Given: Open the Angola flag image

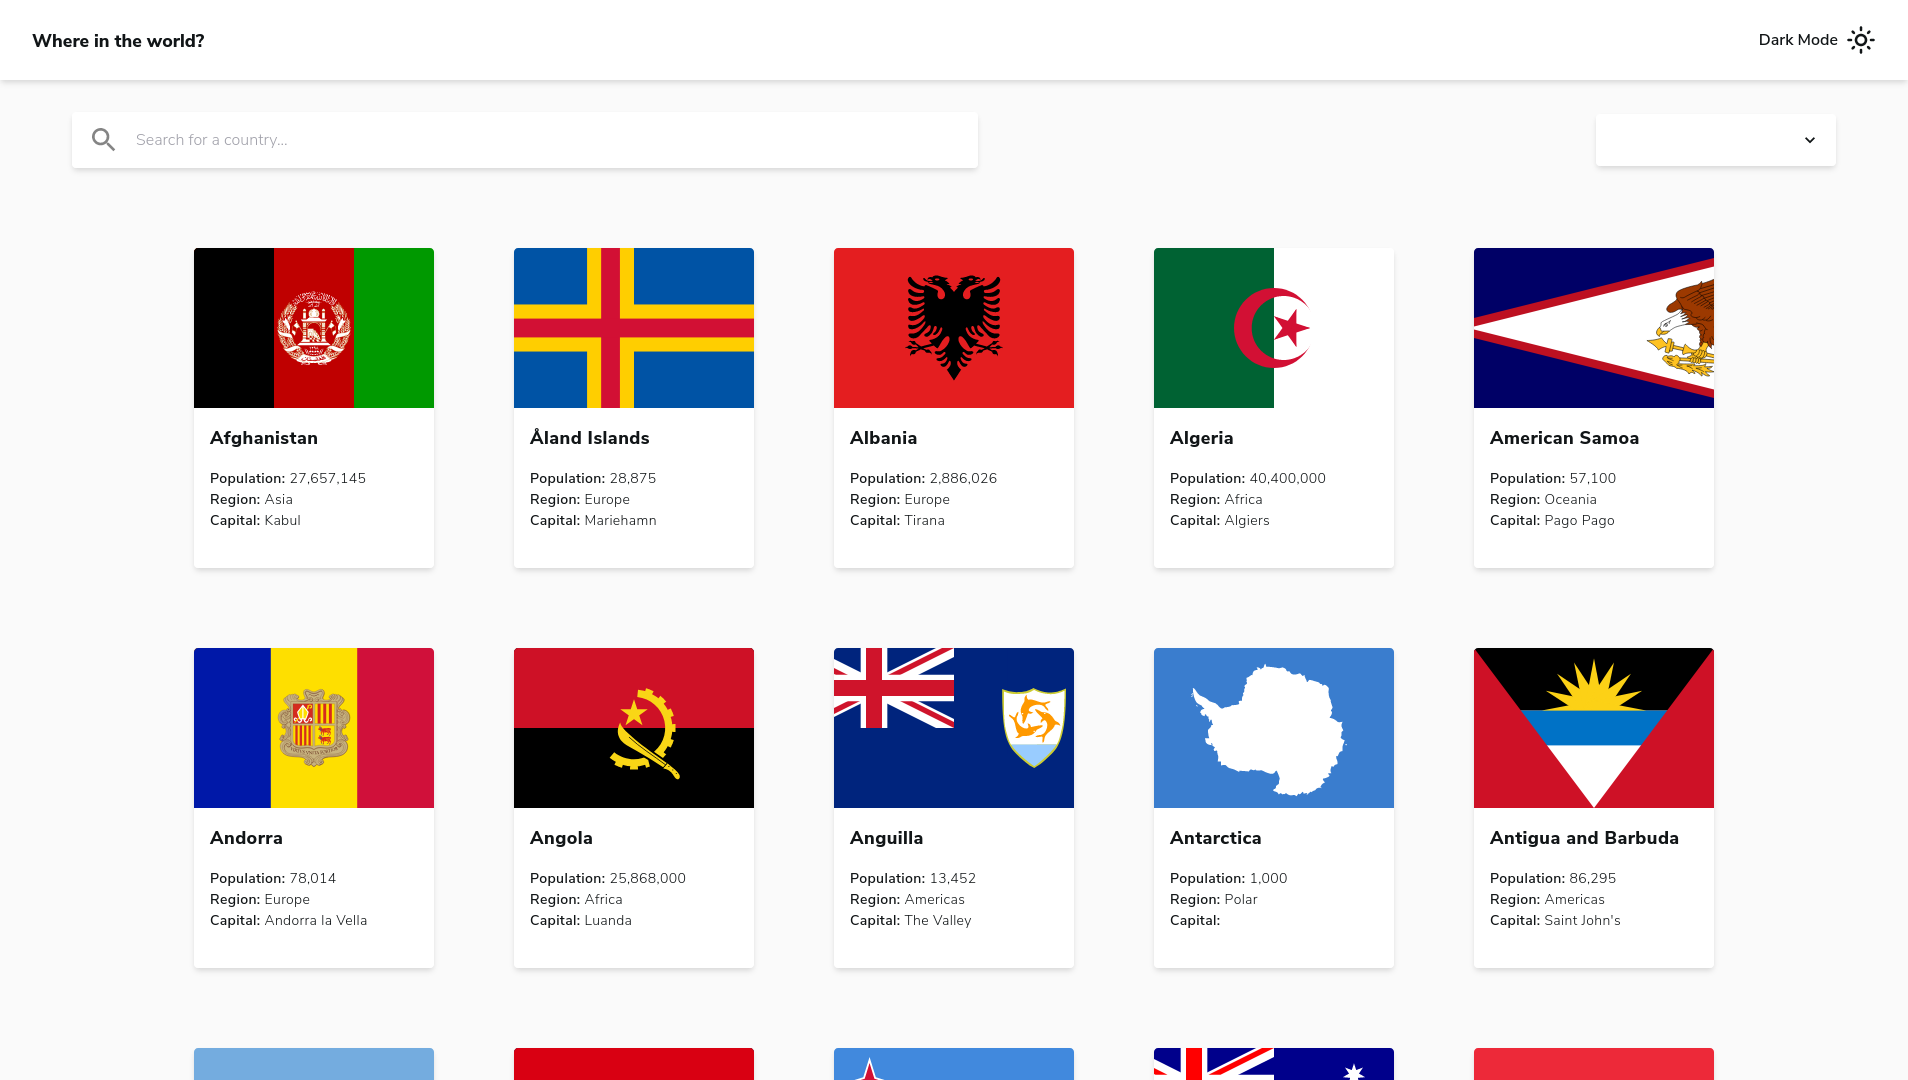Looking at the screenshot, I should (634, 728).
